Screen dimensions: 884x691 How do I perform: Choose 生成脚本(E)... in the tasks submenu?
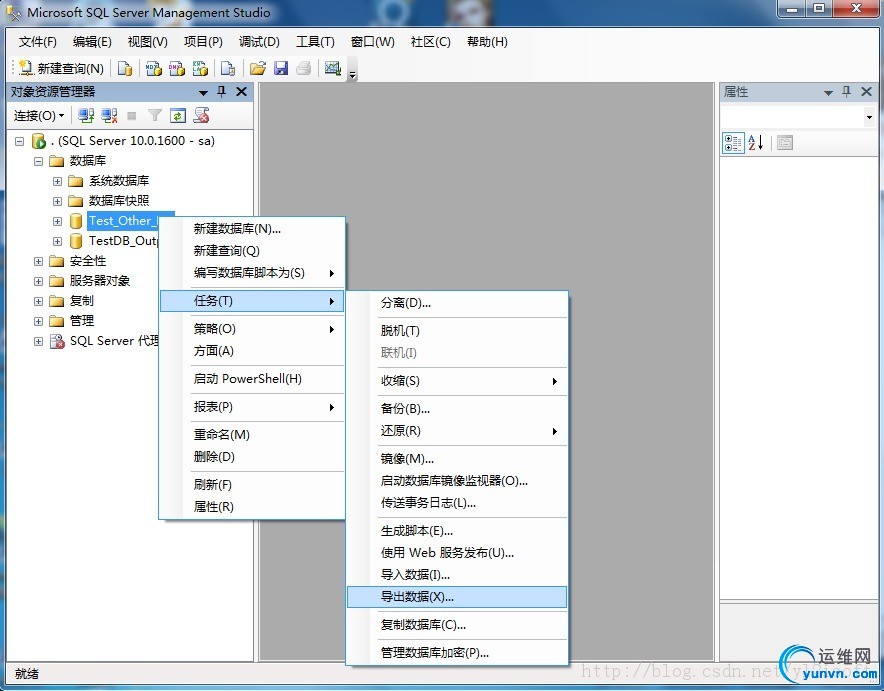point(457,531)
